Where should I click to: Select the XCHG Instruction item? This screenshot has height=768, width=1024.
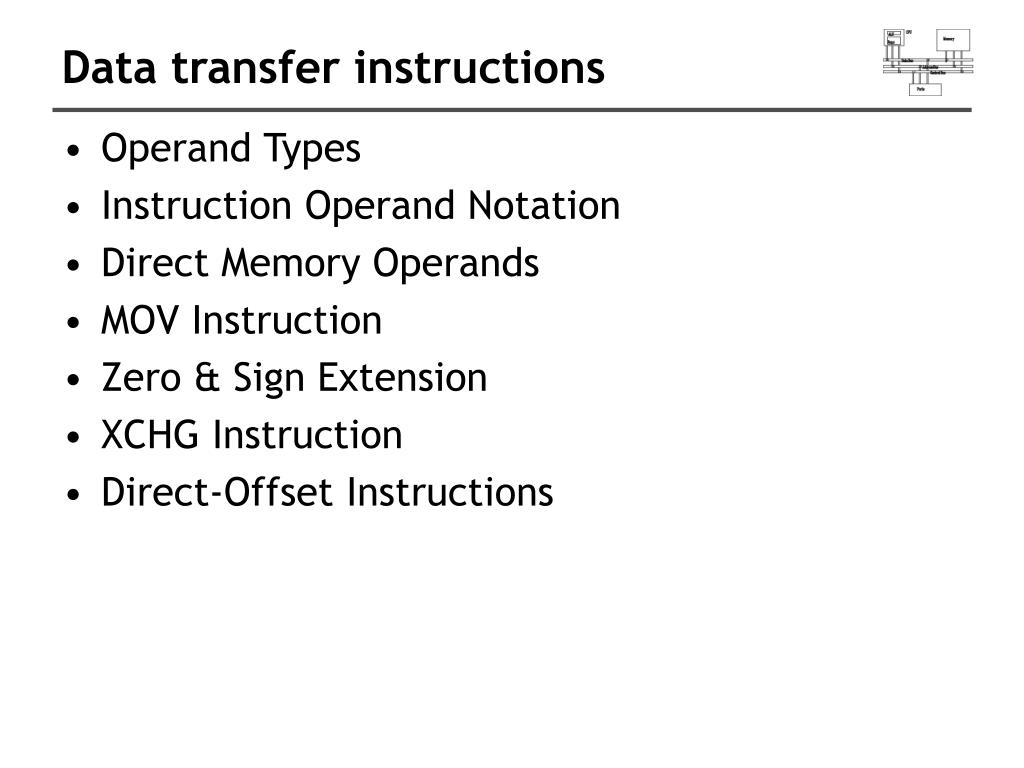(x=251, y=435)
